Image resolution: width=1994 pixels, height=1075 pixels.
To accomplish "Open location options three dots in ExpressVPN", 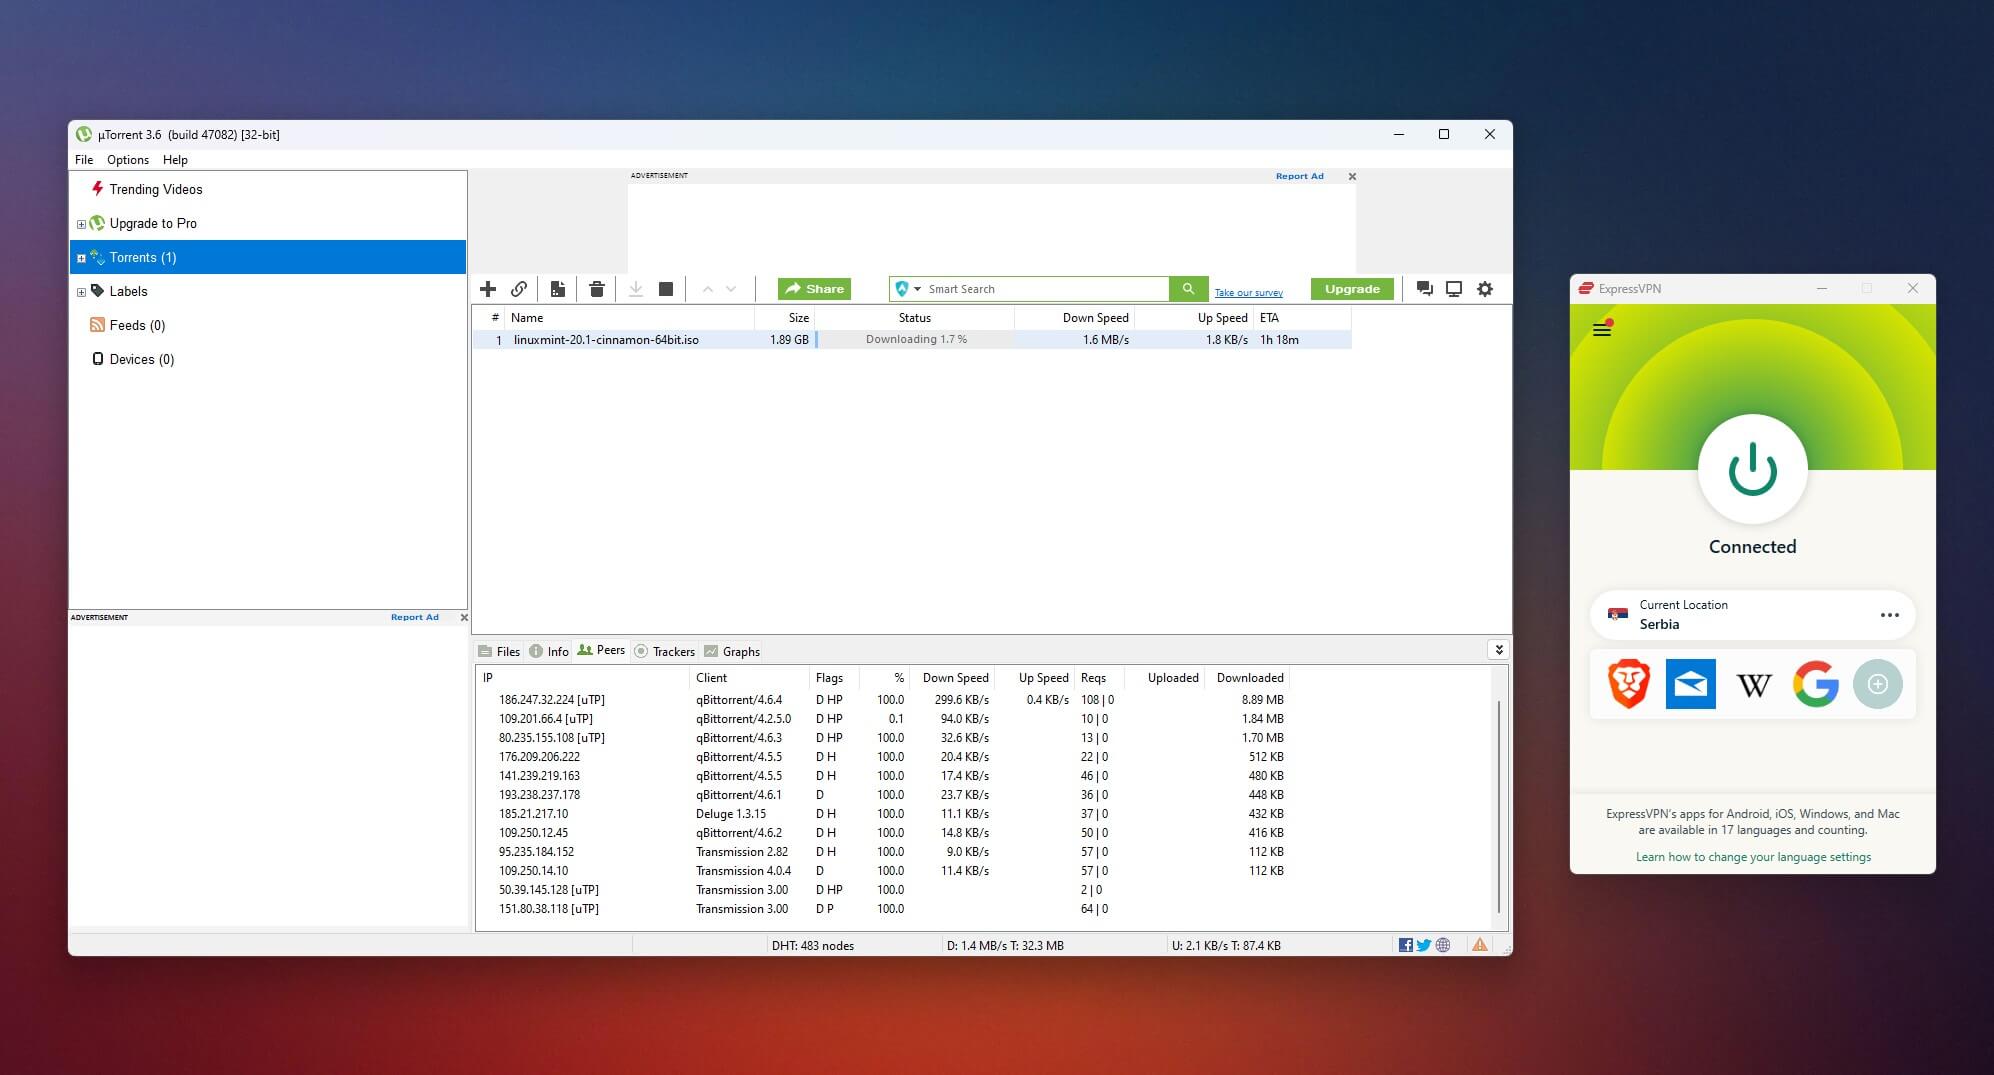I will pos(1889,615).
